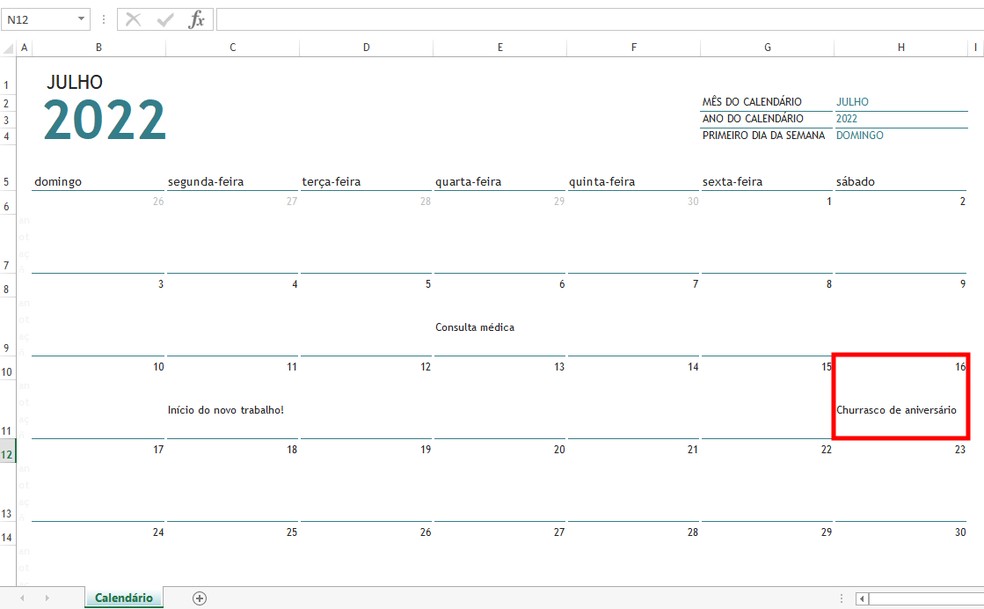984x609 pixels.
Task: Open the Name Box dropdown
Action: [x=82, y=18]
